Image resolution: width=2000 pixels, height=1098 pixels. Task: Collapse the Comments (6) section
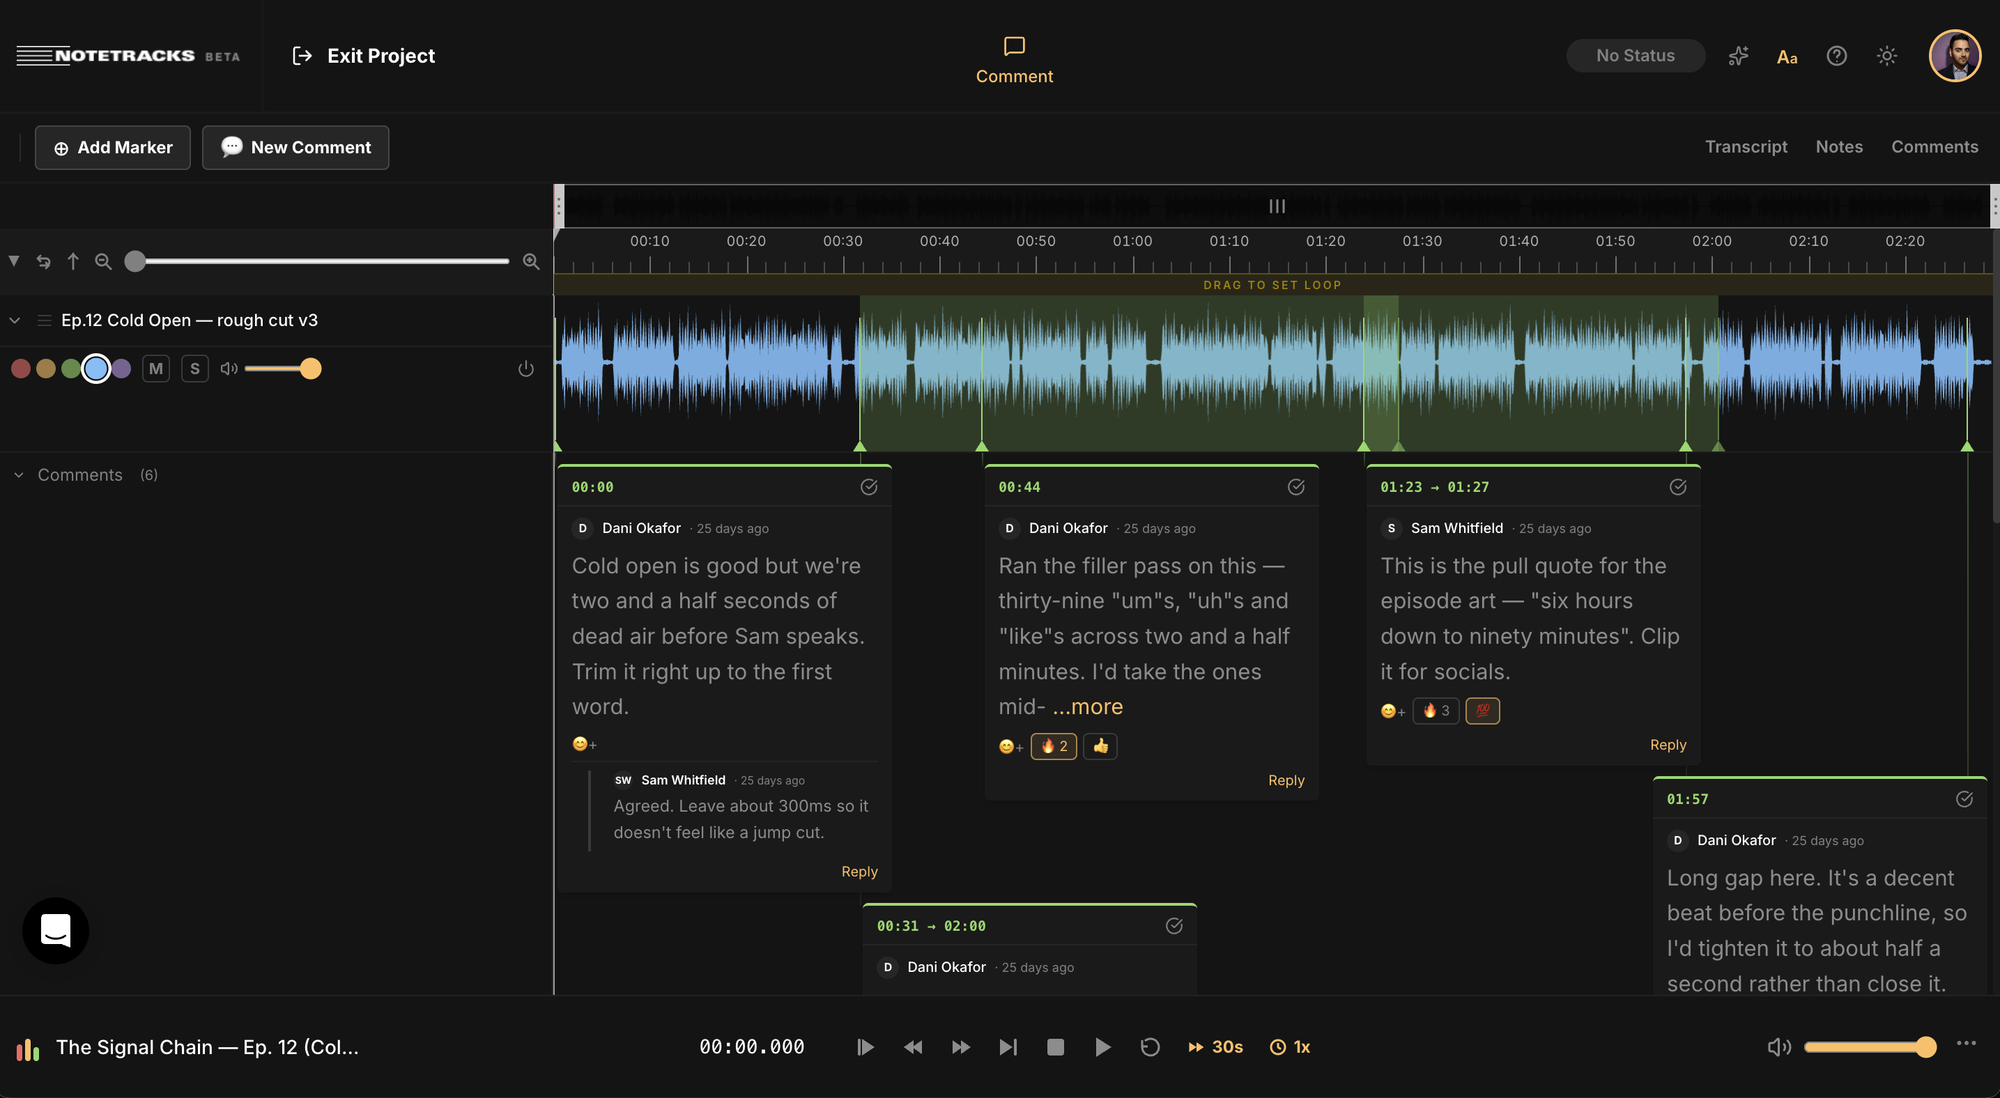coord(18,475)
